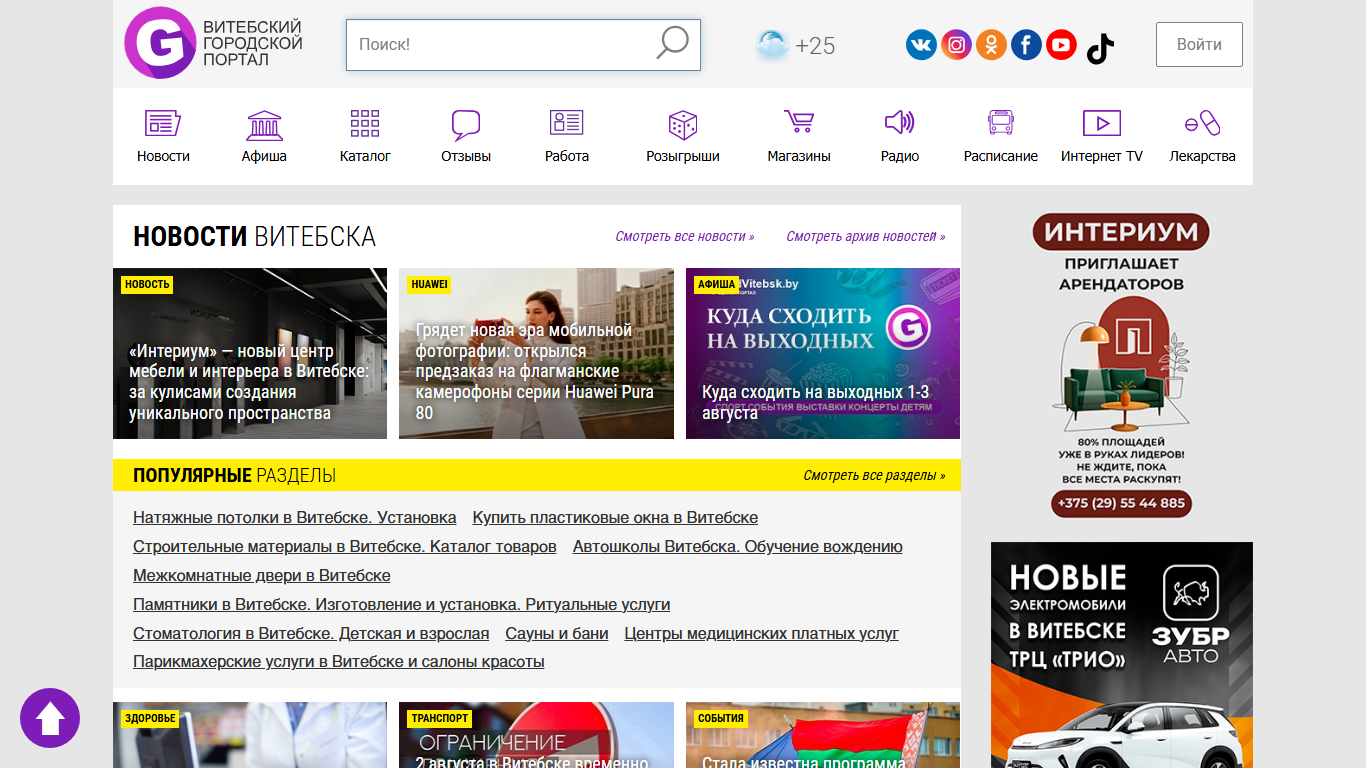Open Стоматология в Витебске link
Screen dimensions: 1366x768
pos(311,634)
